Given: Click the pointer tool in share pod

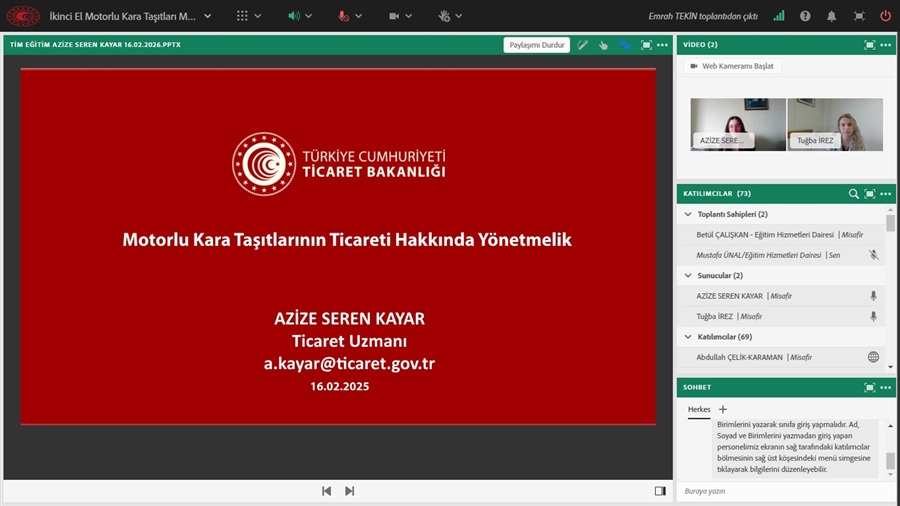Looking at the screenshot, I should pyautogui.click(x=604, y=45).
